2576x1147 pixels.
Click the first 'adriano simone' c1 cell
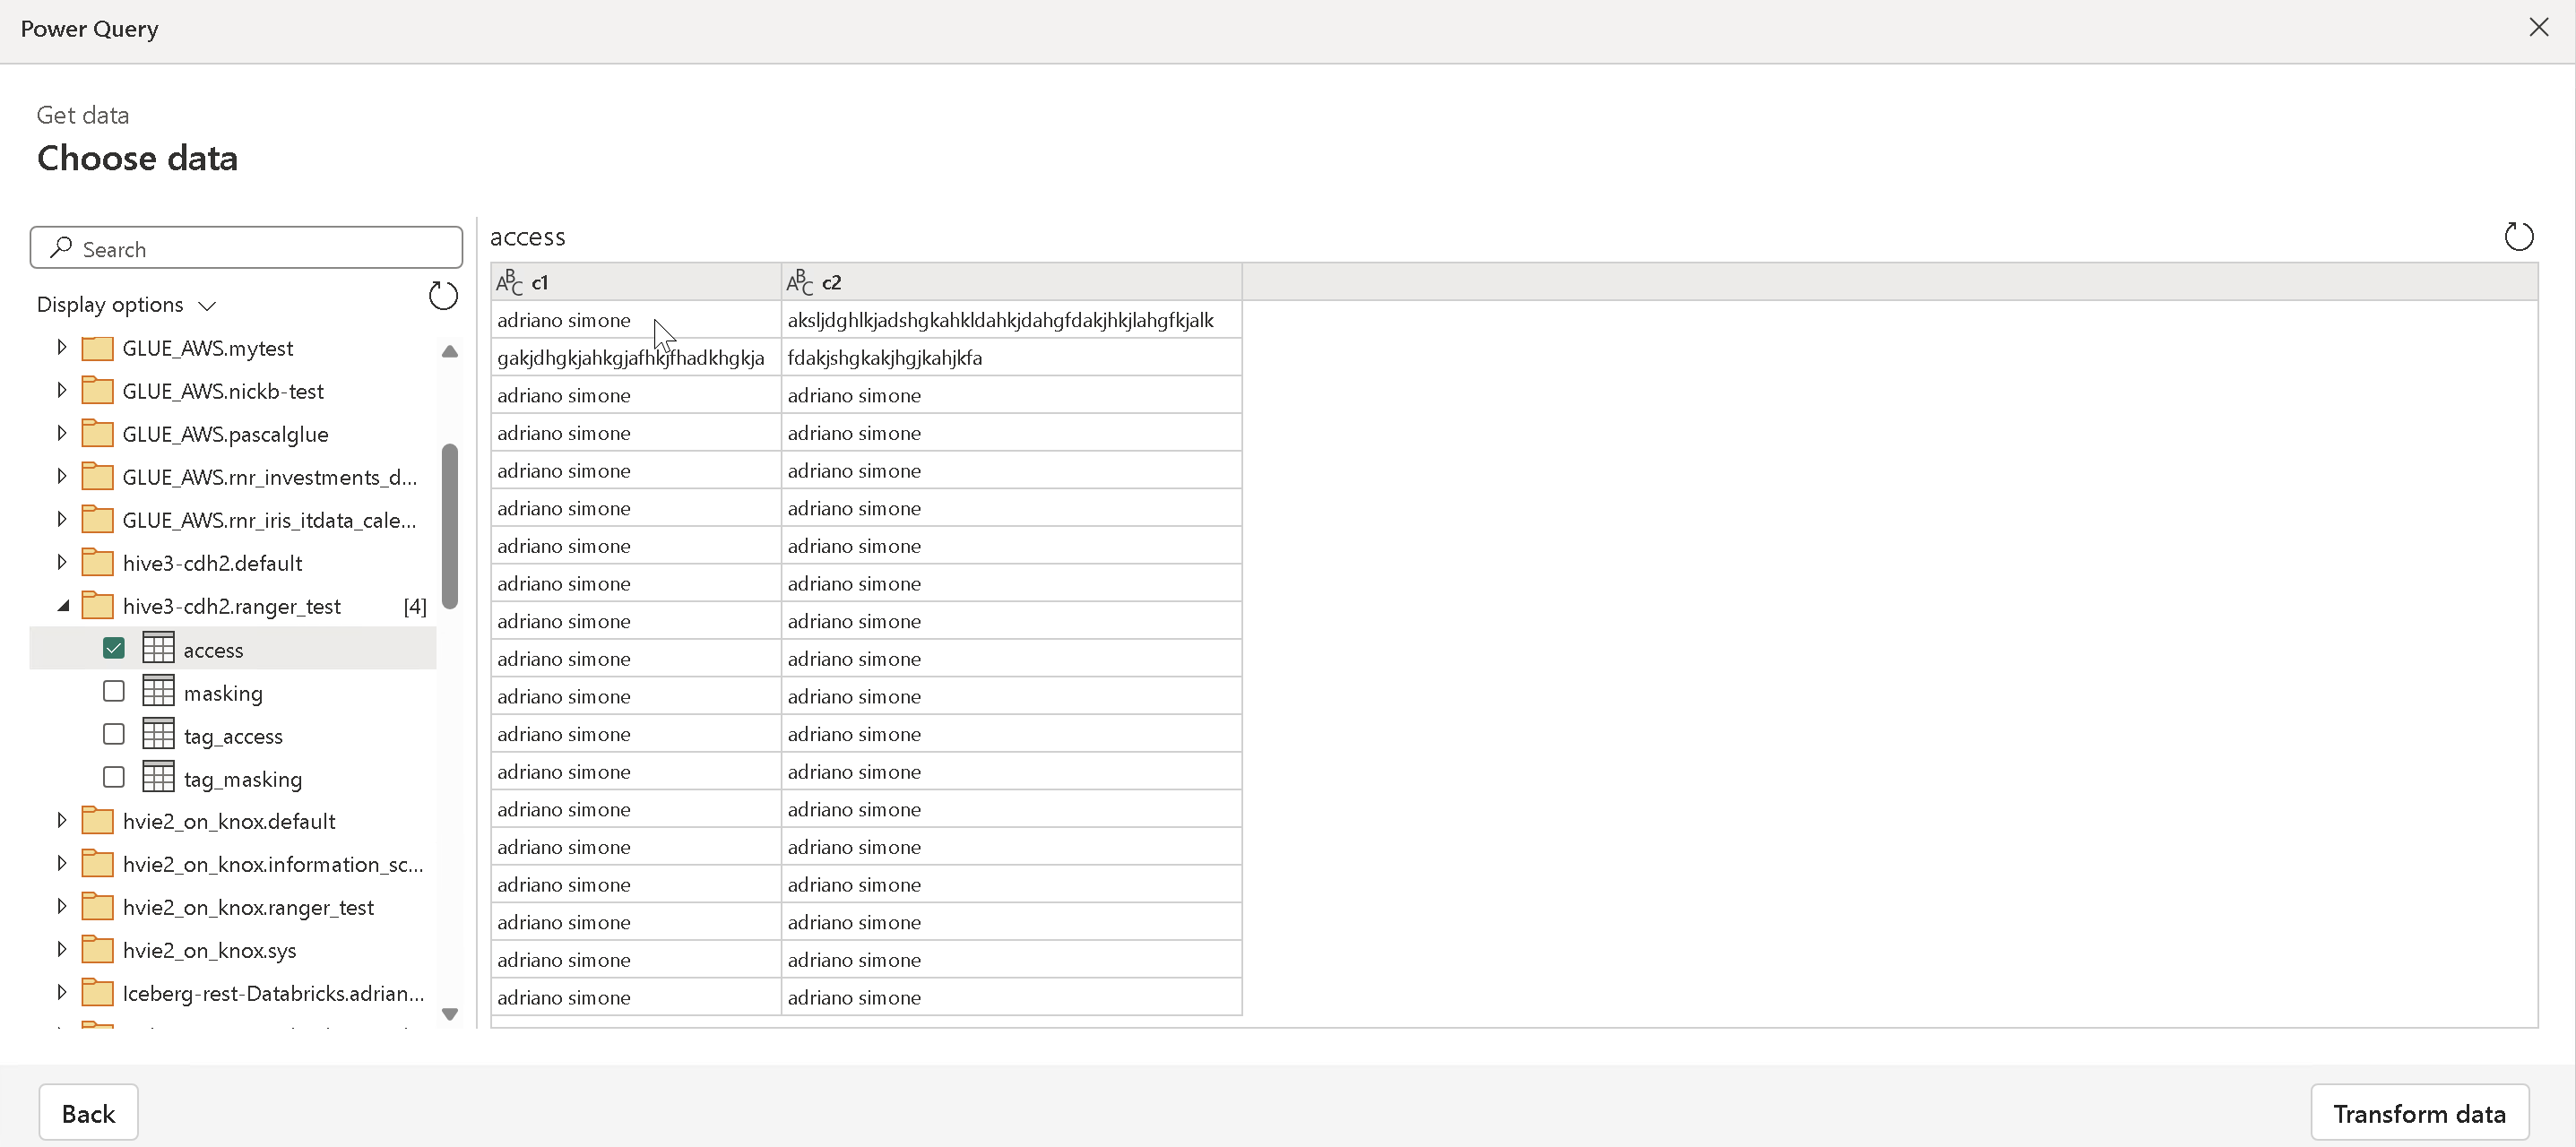635,320
